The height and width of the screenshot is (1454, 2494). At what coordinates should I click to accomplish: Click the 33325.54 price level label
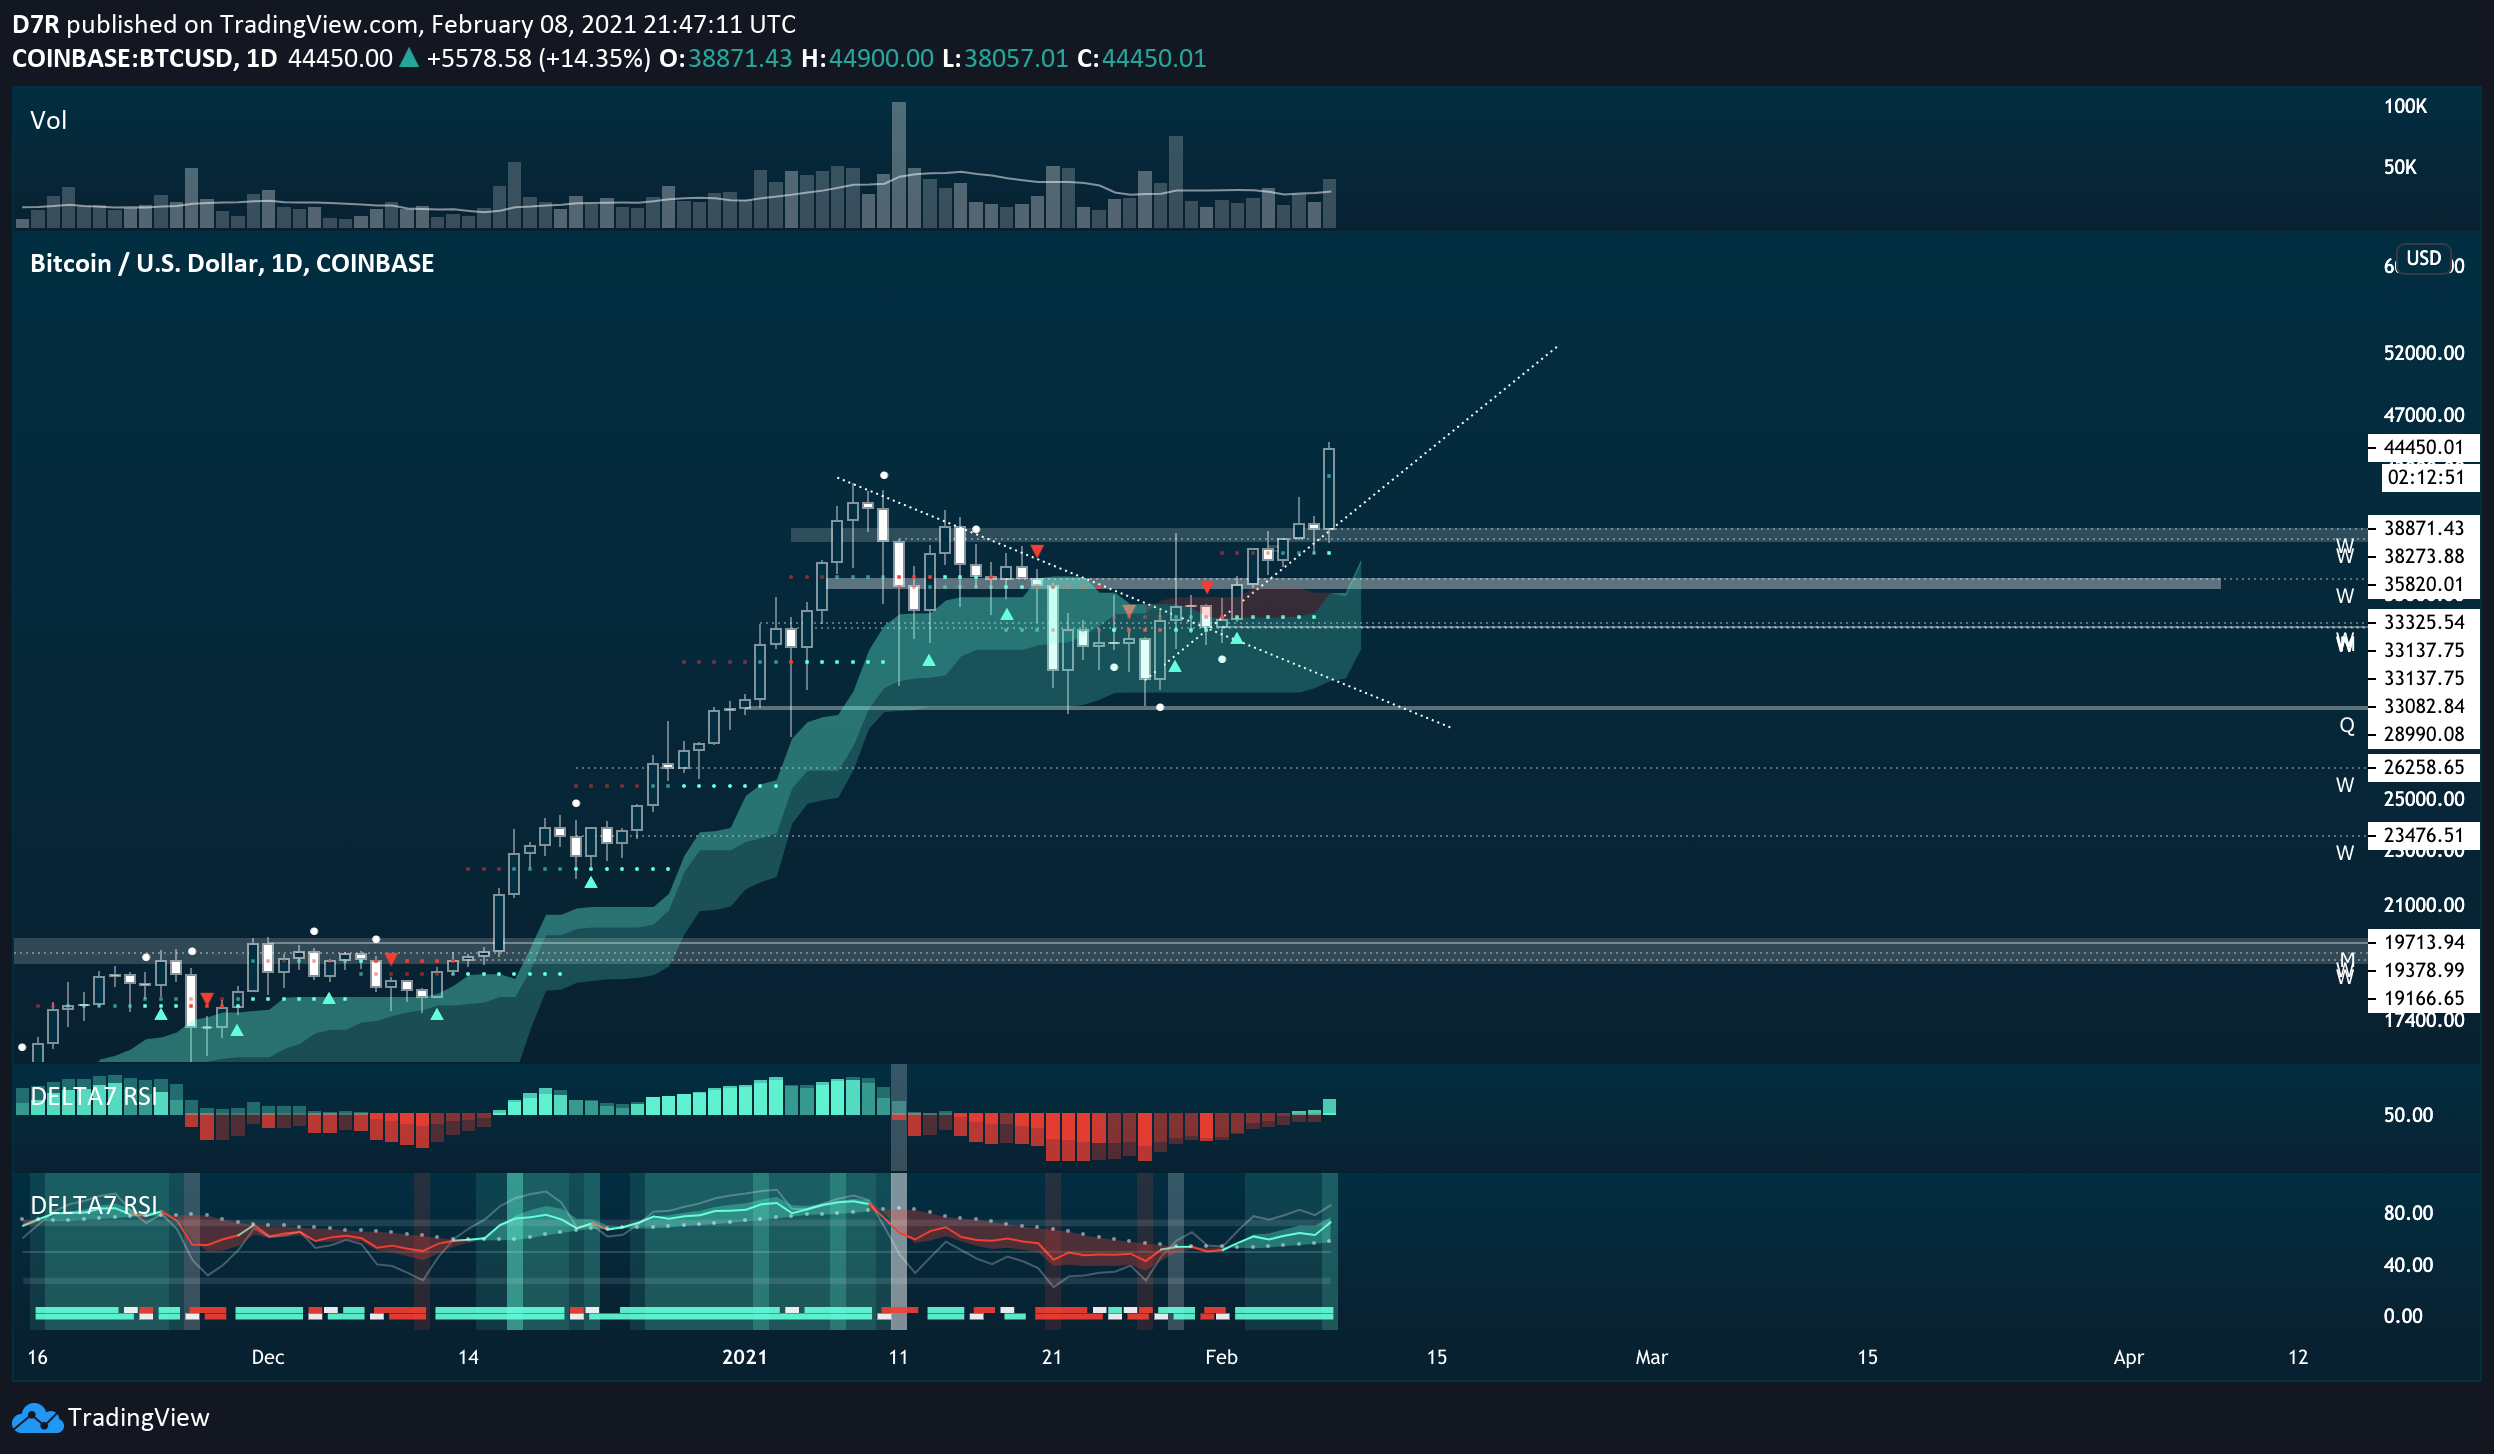pos(2423,622)
